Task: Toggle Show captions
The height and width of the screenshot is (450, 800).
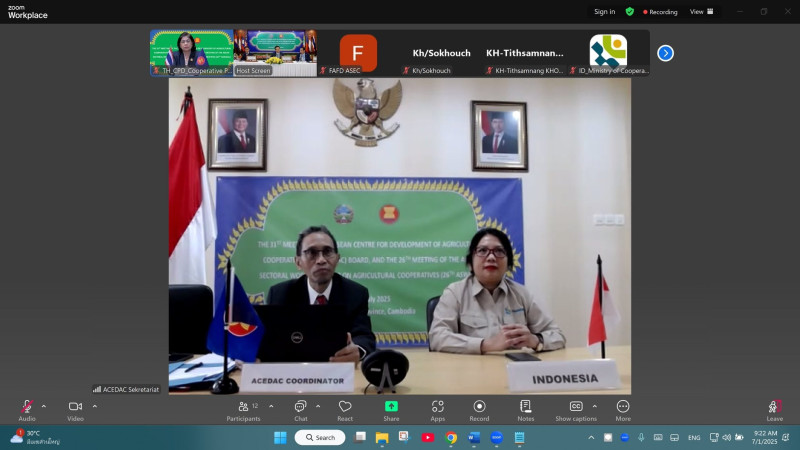Action: click(x=576, y=411)
